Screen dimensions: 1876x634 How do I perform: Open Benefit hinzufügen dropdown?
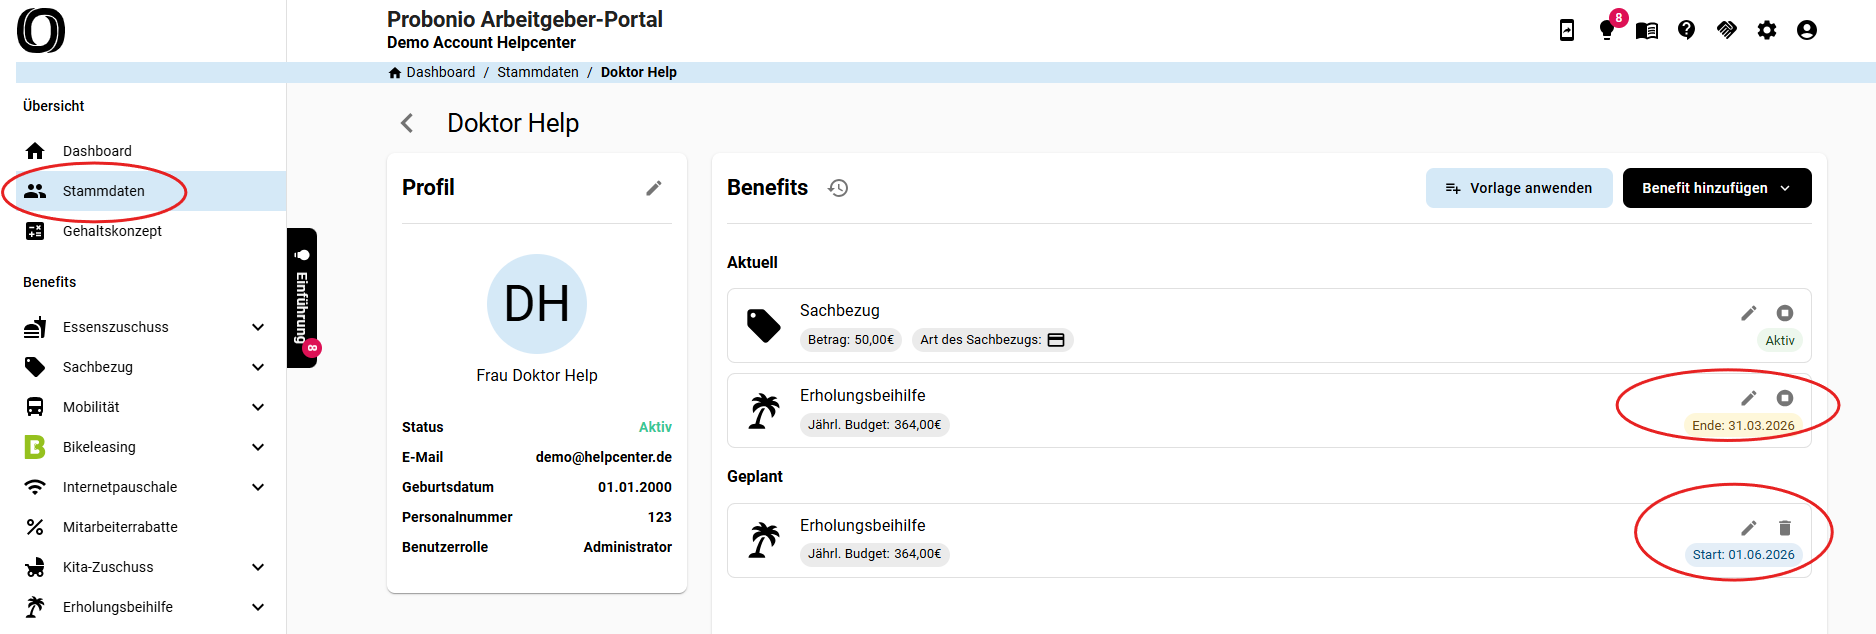click(1717, 188)
